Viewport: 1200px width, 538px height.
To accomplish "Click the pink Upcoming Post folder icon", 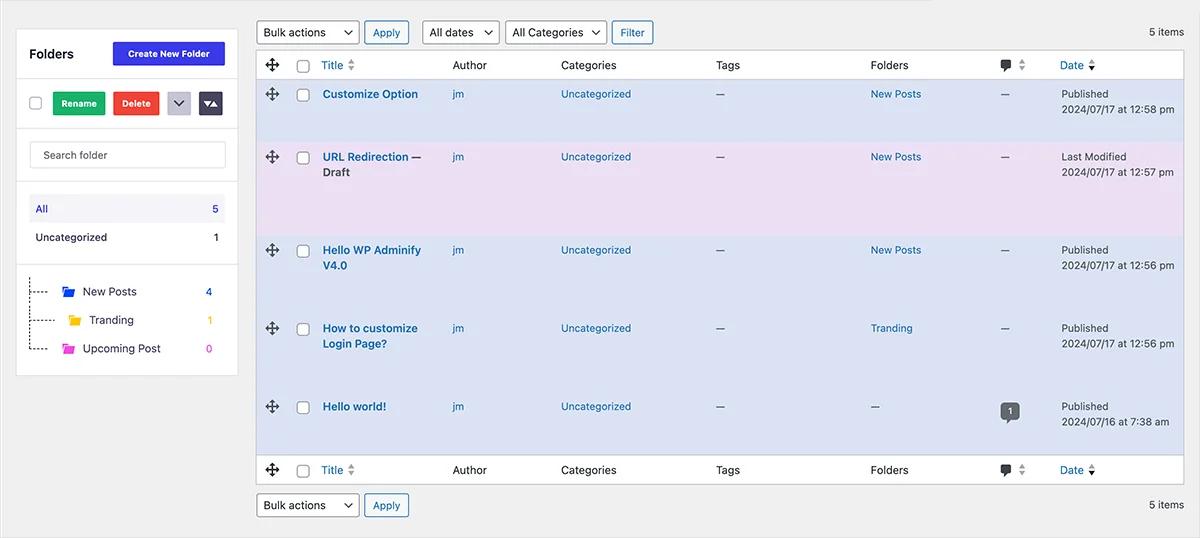I will (x=68, y=349).
